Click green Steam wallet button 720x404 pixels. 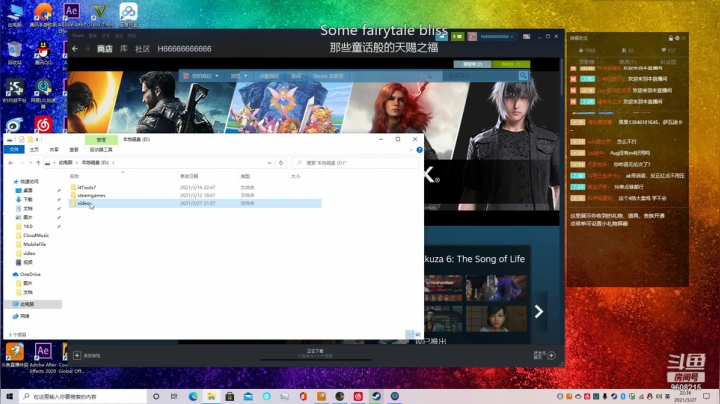click(457, 36)
